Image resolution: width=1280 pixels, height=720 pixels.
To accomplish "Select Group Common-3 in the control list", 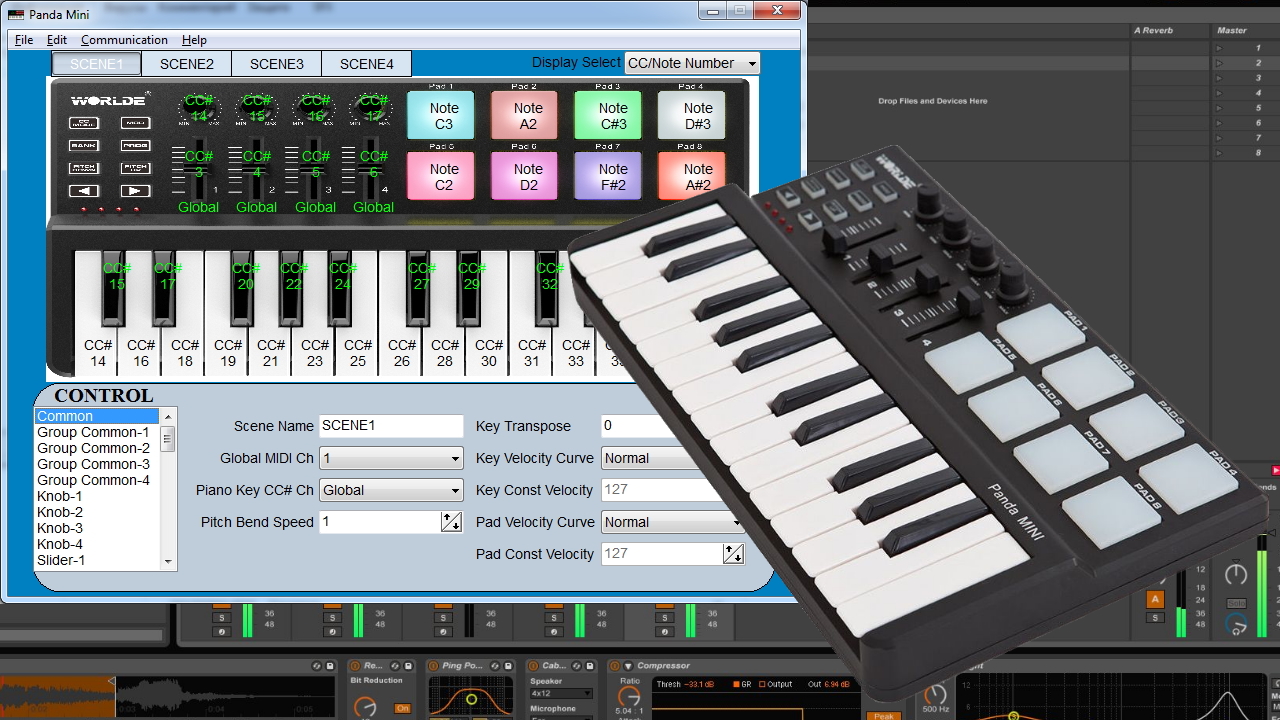I will coord(97,464).
